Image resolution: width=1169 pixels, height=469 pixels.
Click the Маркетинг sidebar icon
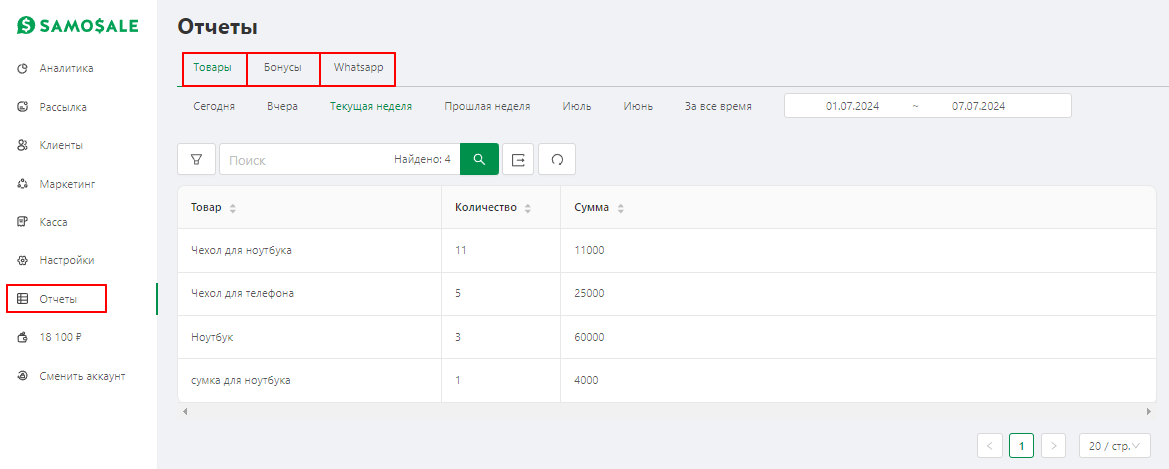pos(22,183)
